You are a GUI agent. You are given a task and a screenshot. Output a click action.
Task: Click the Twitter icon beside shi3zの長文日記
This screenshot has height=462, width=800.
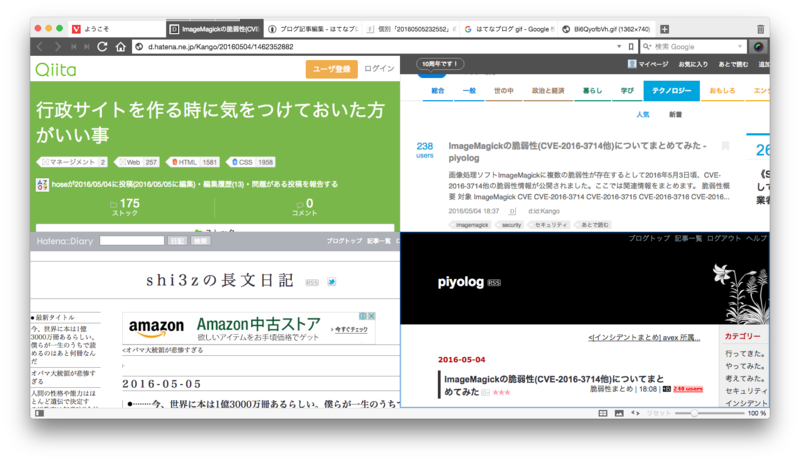tap(332, 281)
